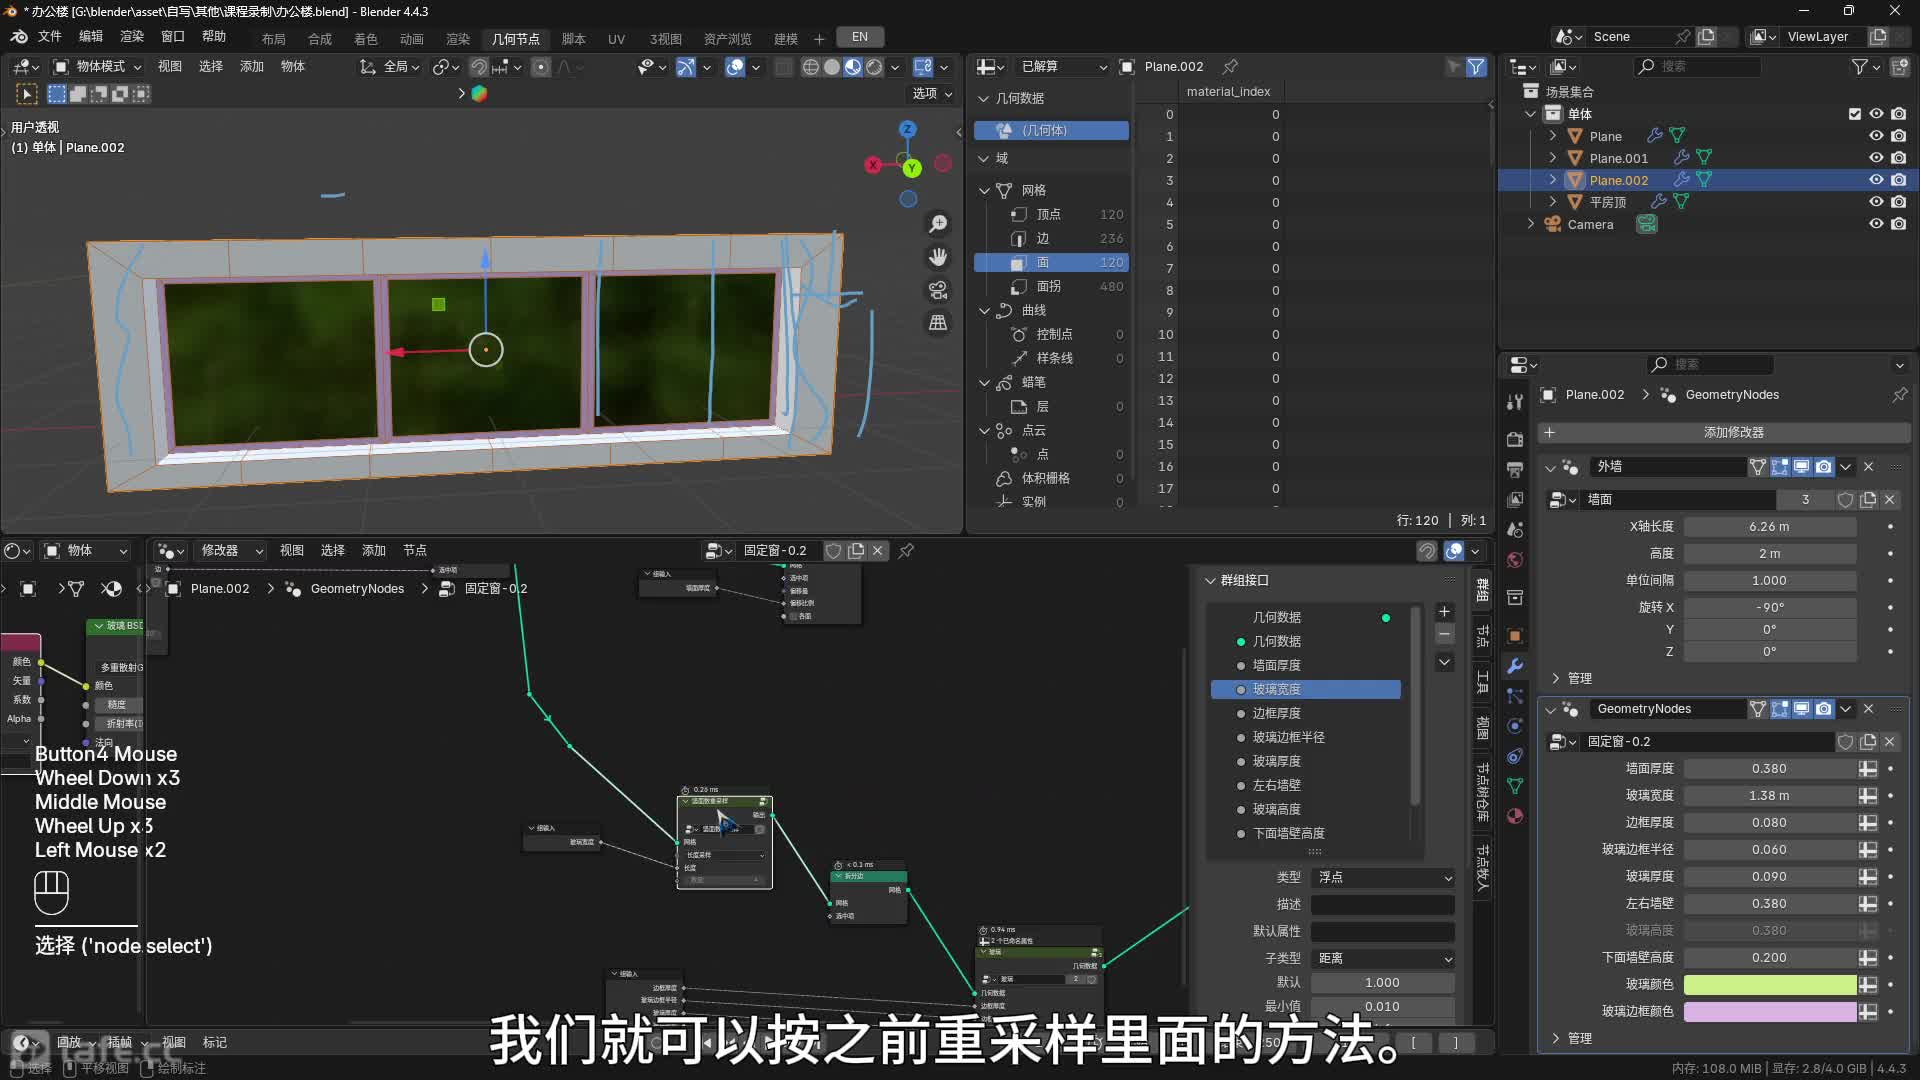
Task: Toggle 外墙 modifier edit mode display
Action: pyautogui.click(x=1779, y=467)
